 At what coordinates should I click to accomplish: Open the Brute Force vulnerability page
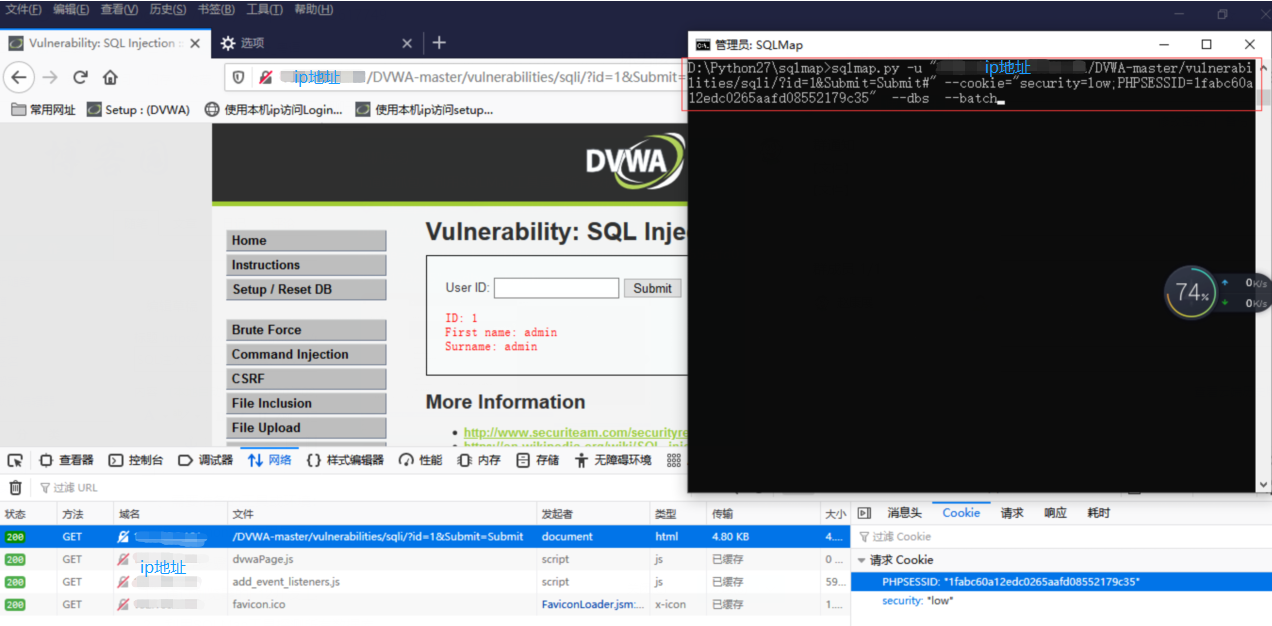click(306, 330)
